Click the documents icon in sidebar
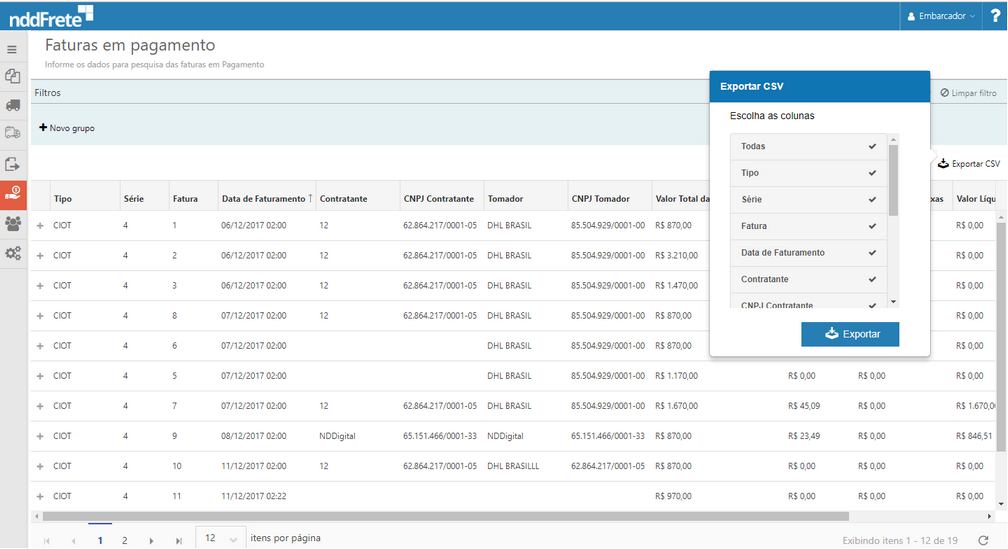The width and height of the screenshot is (1008, 549). tap(12, 76)
